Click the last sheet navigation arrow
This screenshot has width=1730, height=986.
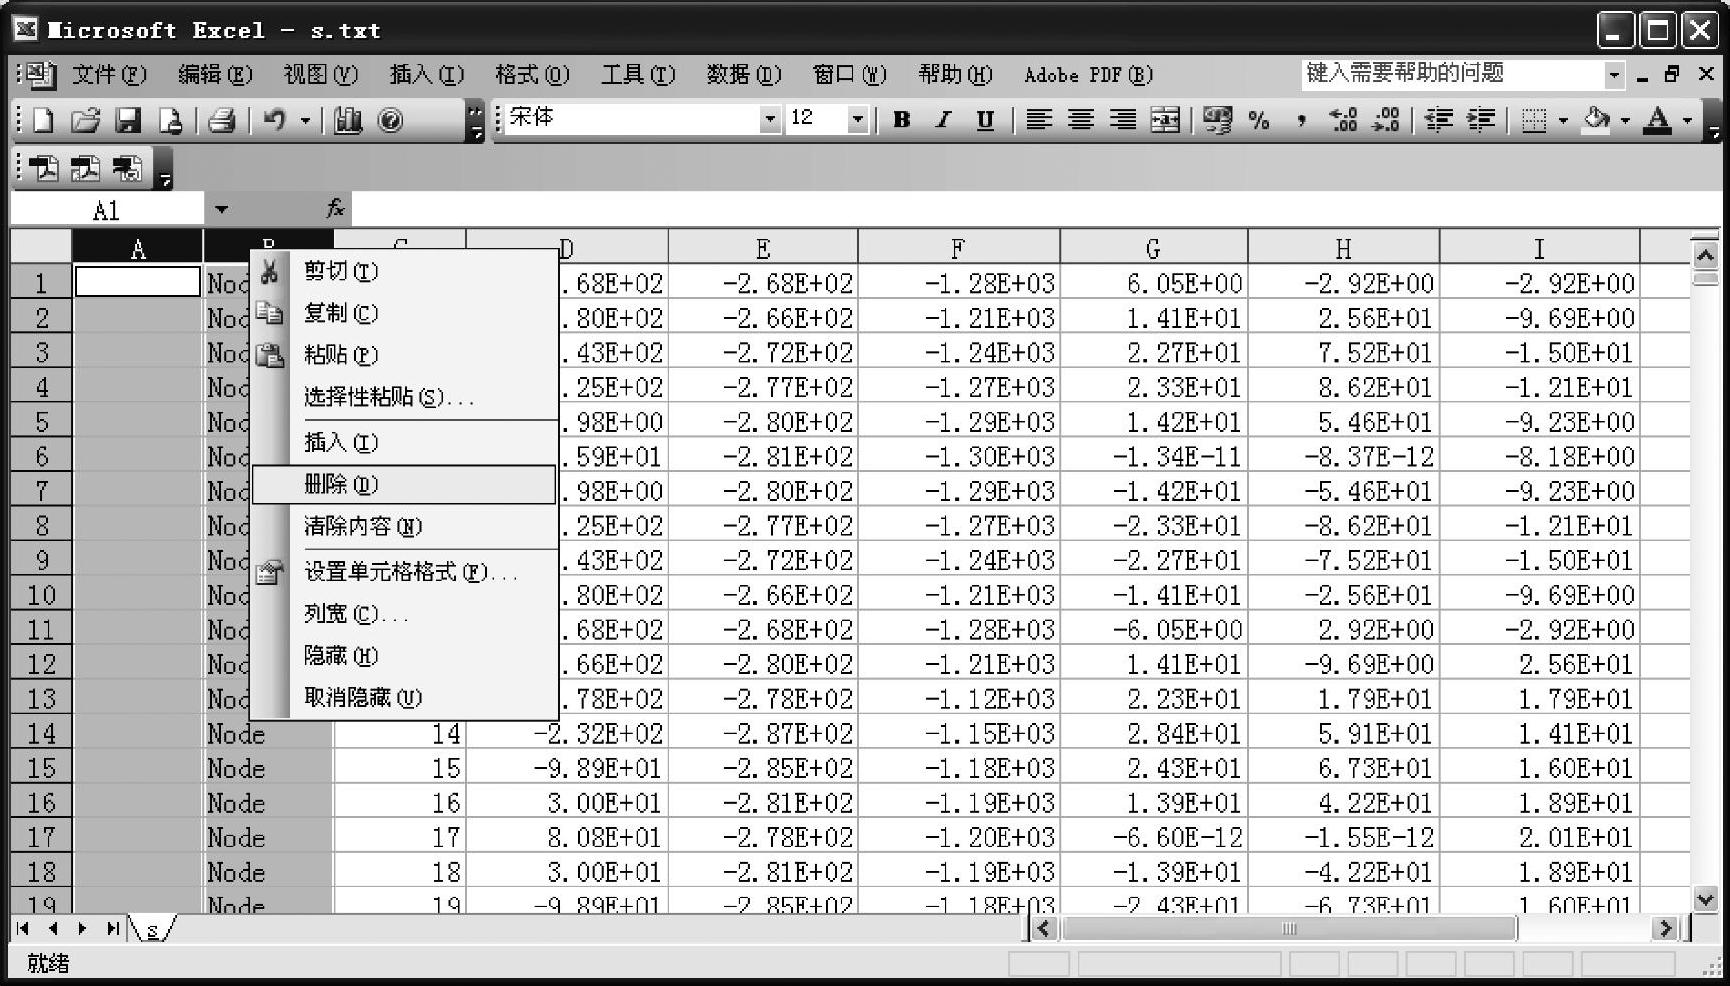click(x=112, y=929)
